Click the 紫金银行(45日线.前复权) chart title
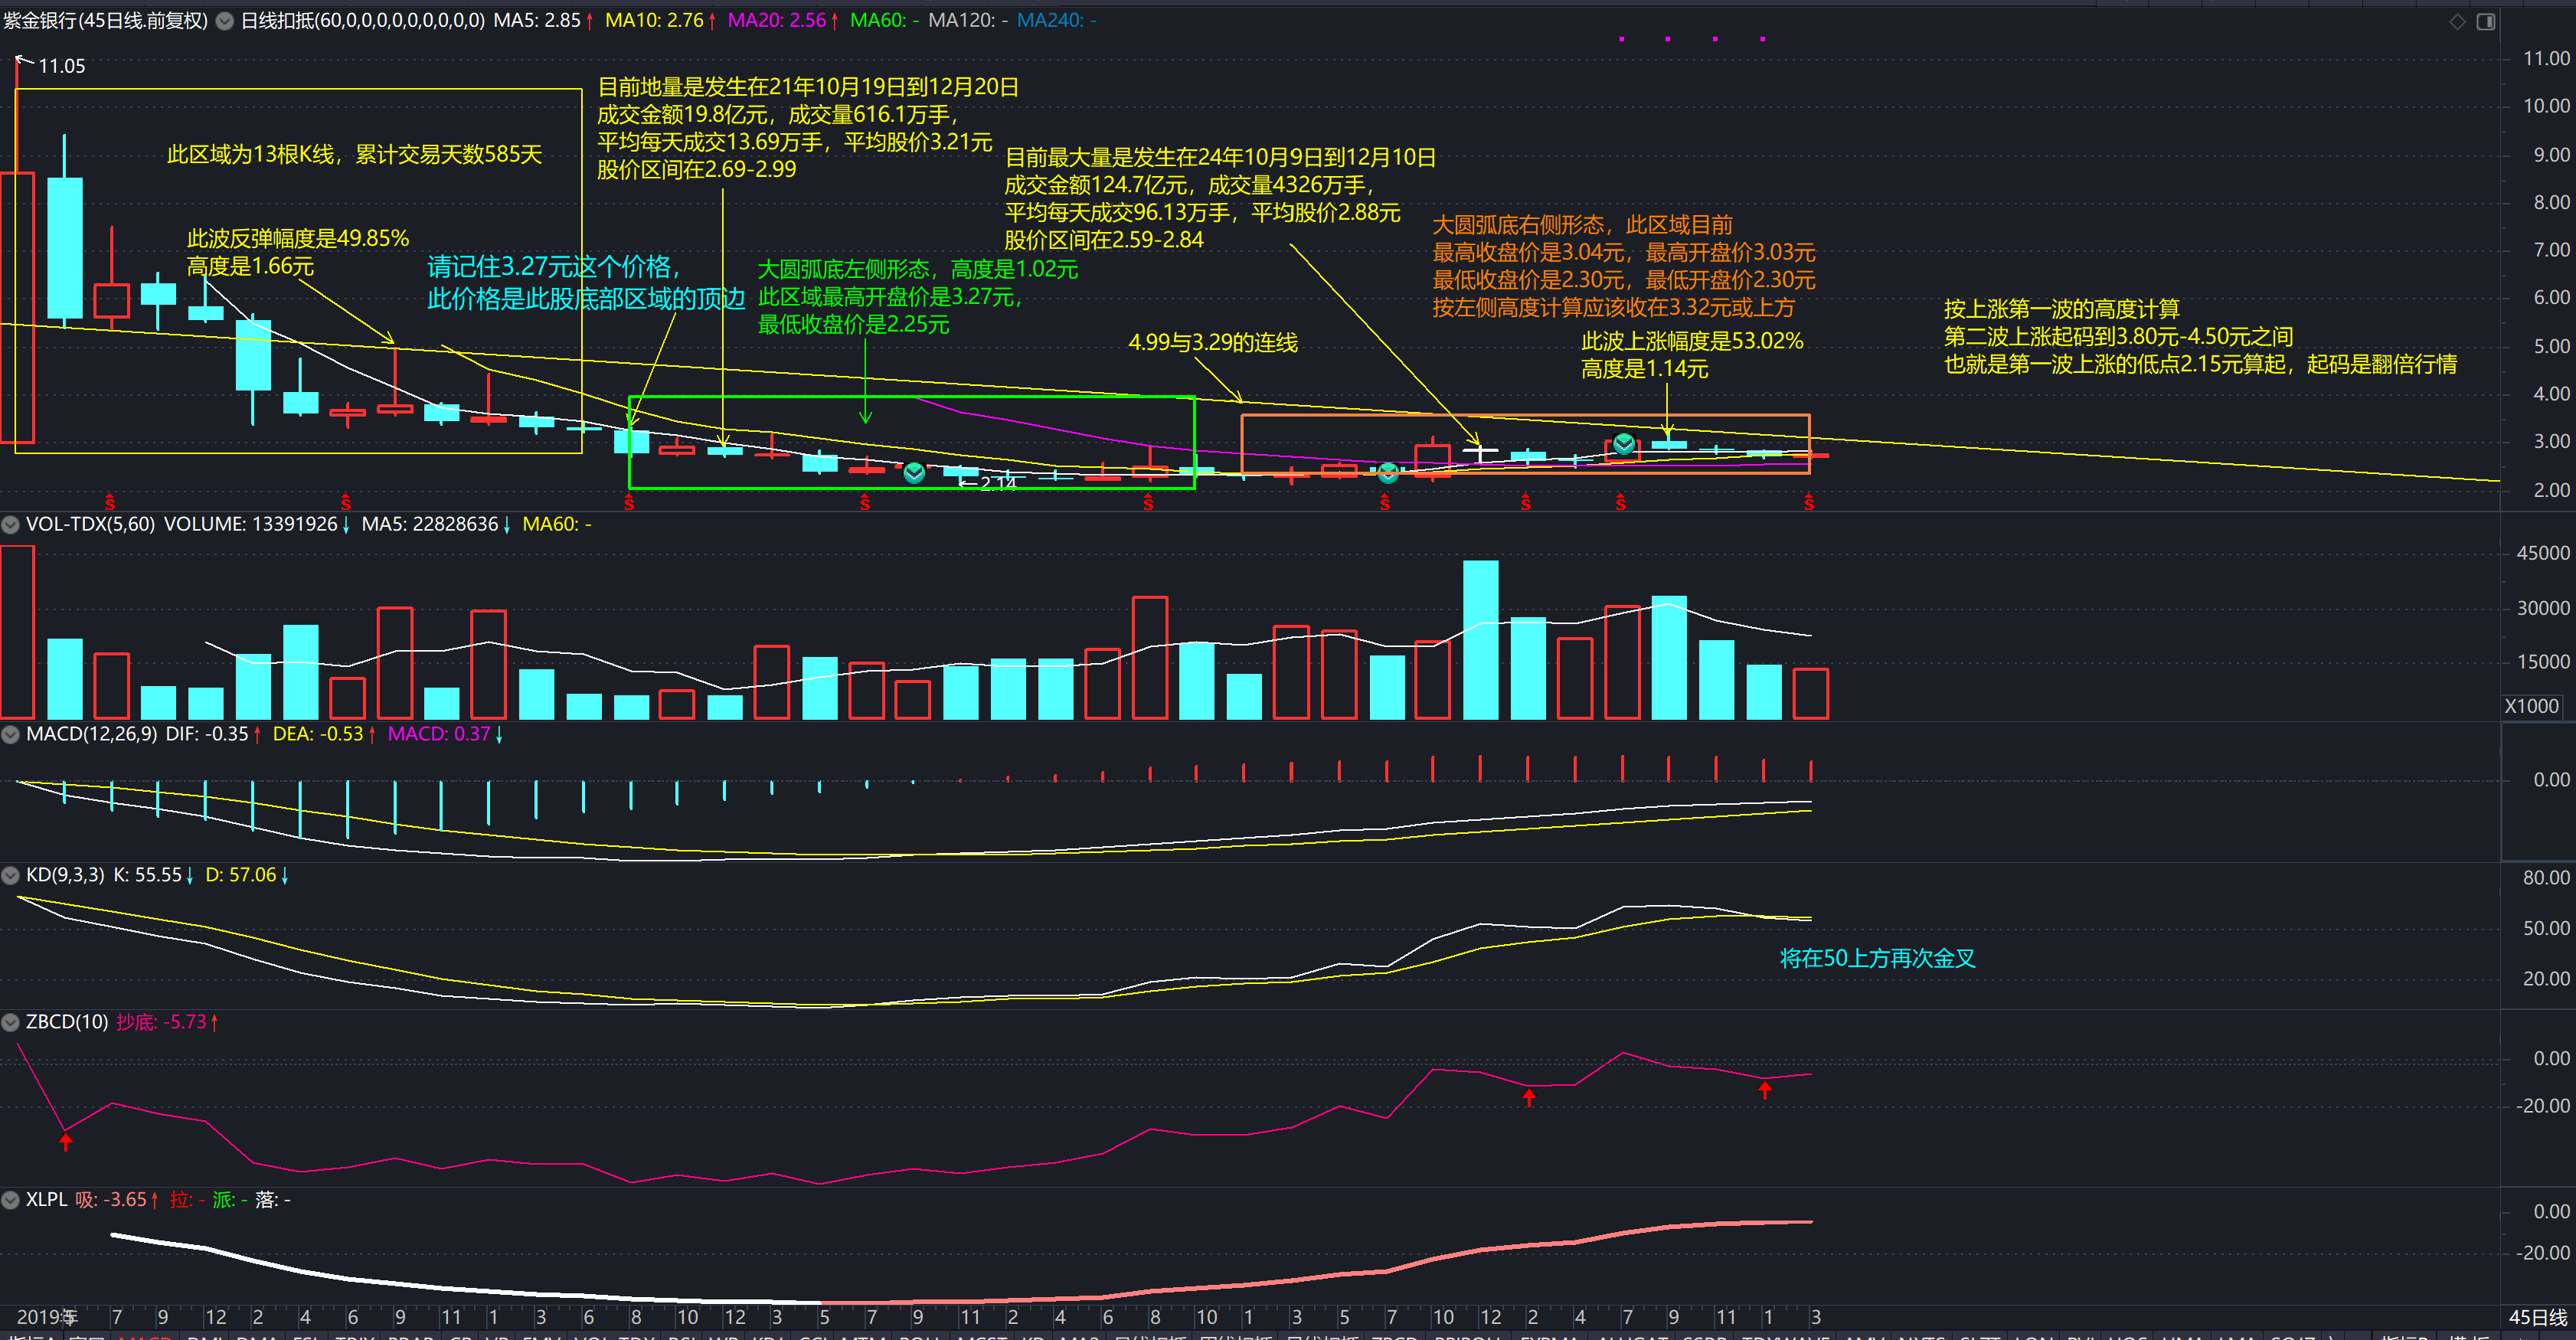 pyautogui.click(x=105, y=20)
